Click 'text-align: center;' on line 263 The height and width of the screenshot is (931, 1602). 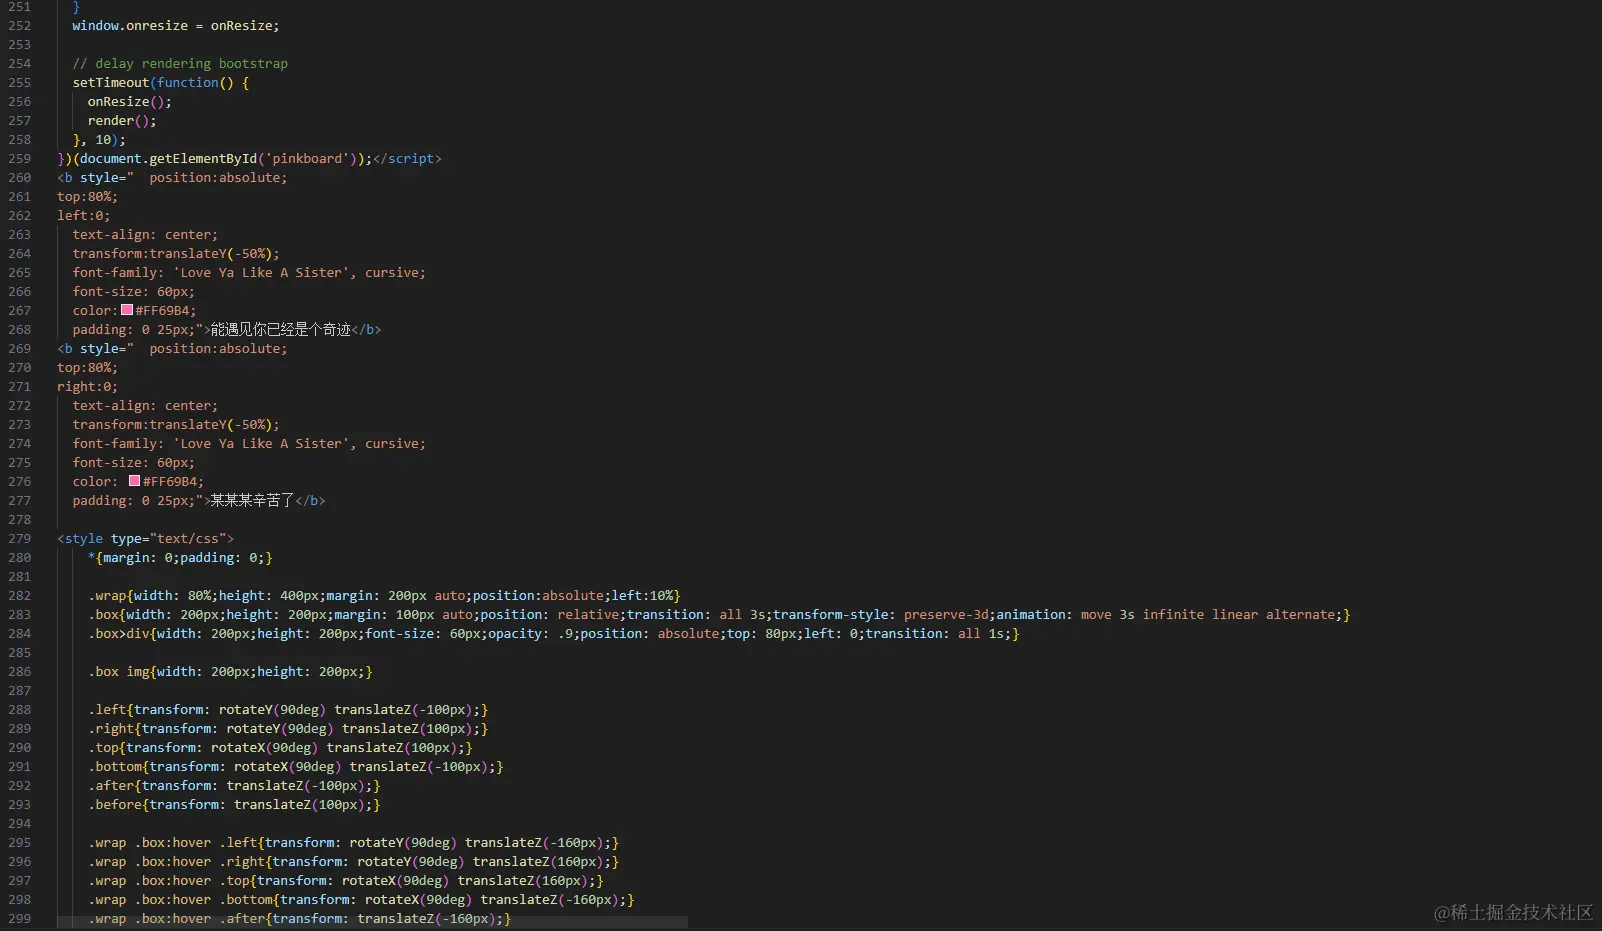tap(145, 235)
